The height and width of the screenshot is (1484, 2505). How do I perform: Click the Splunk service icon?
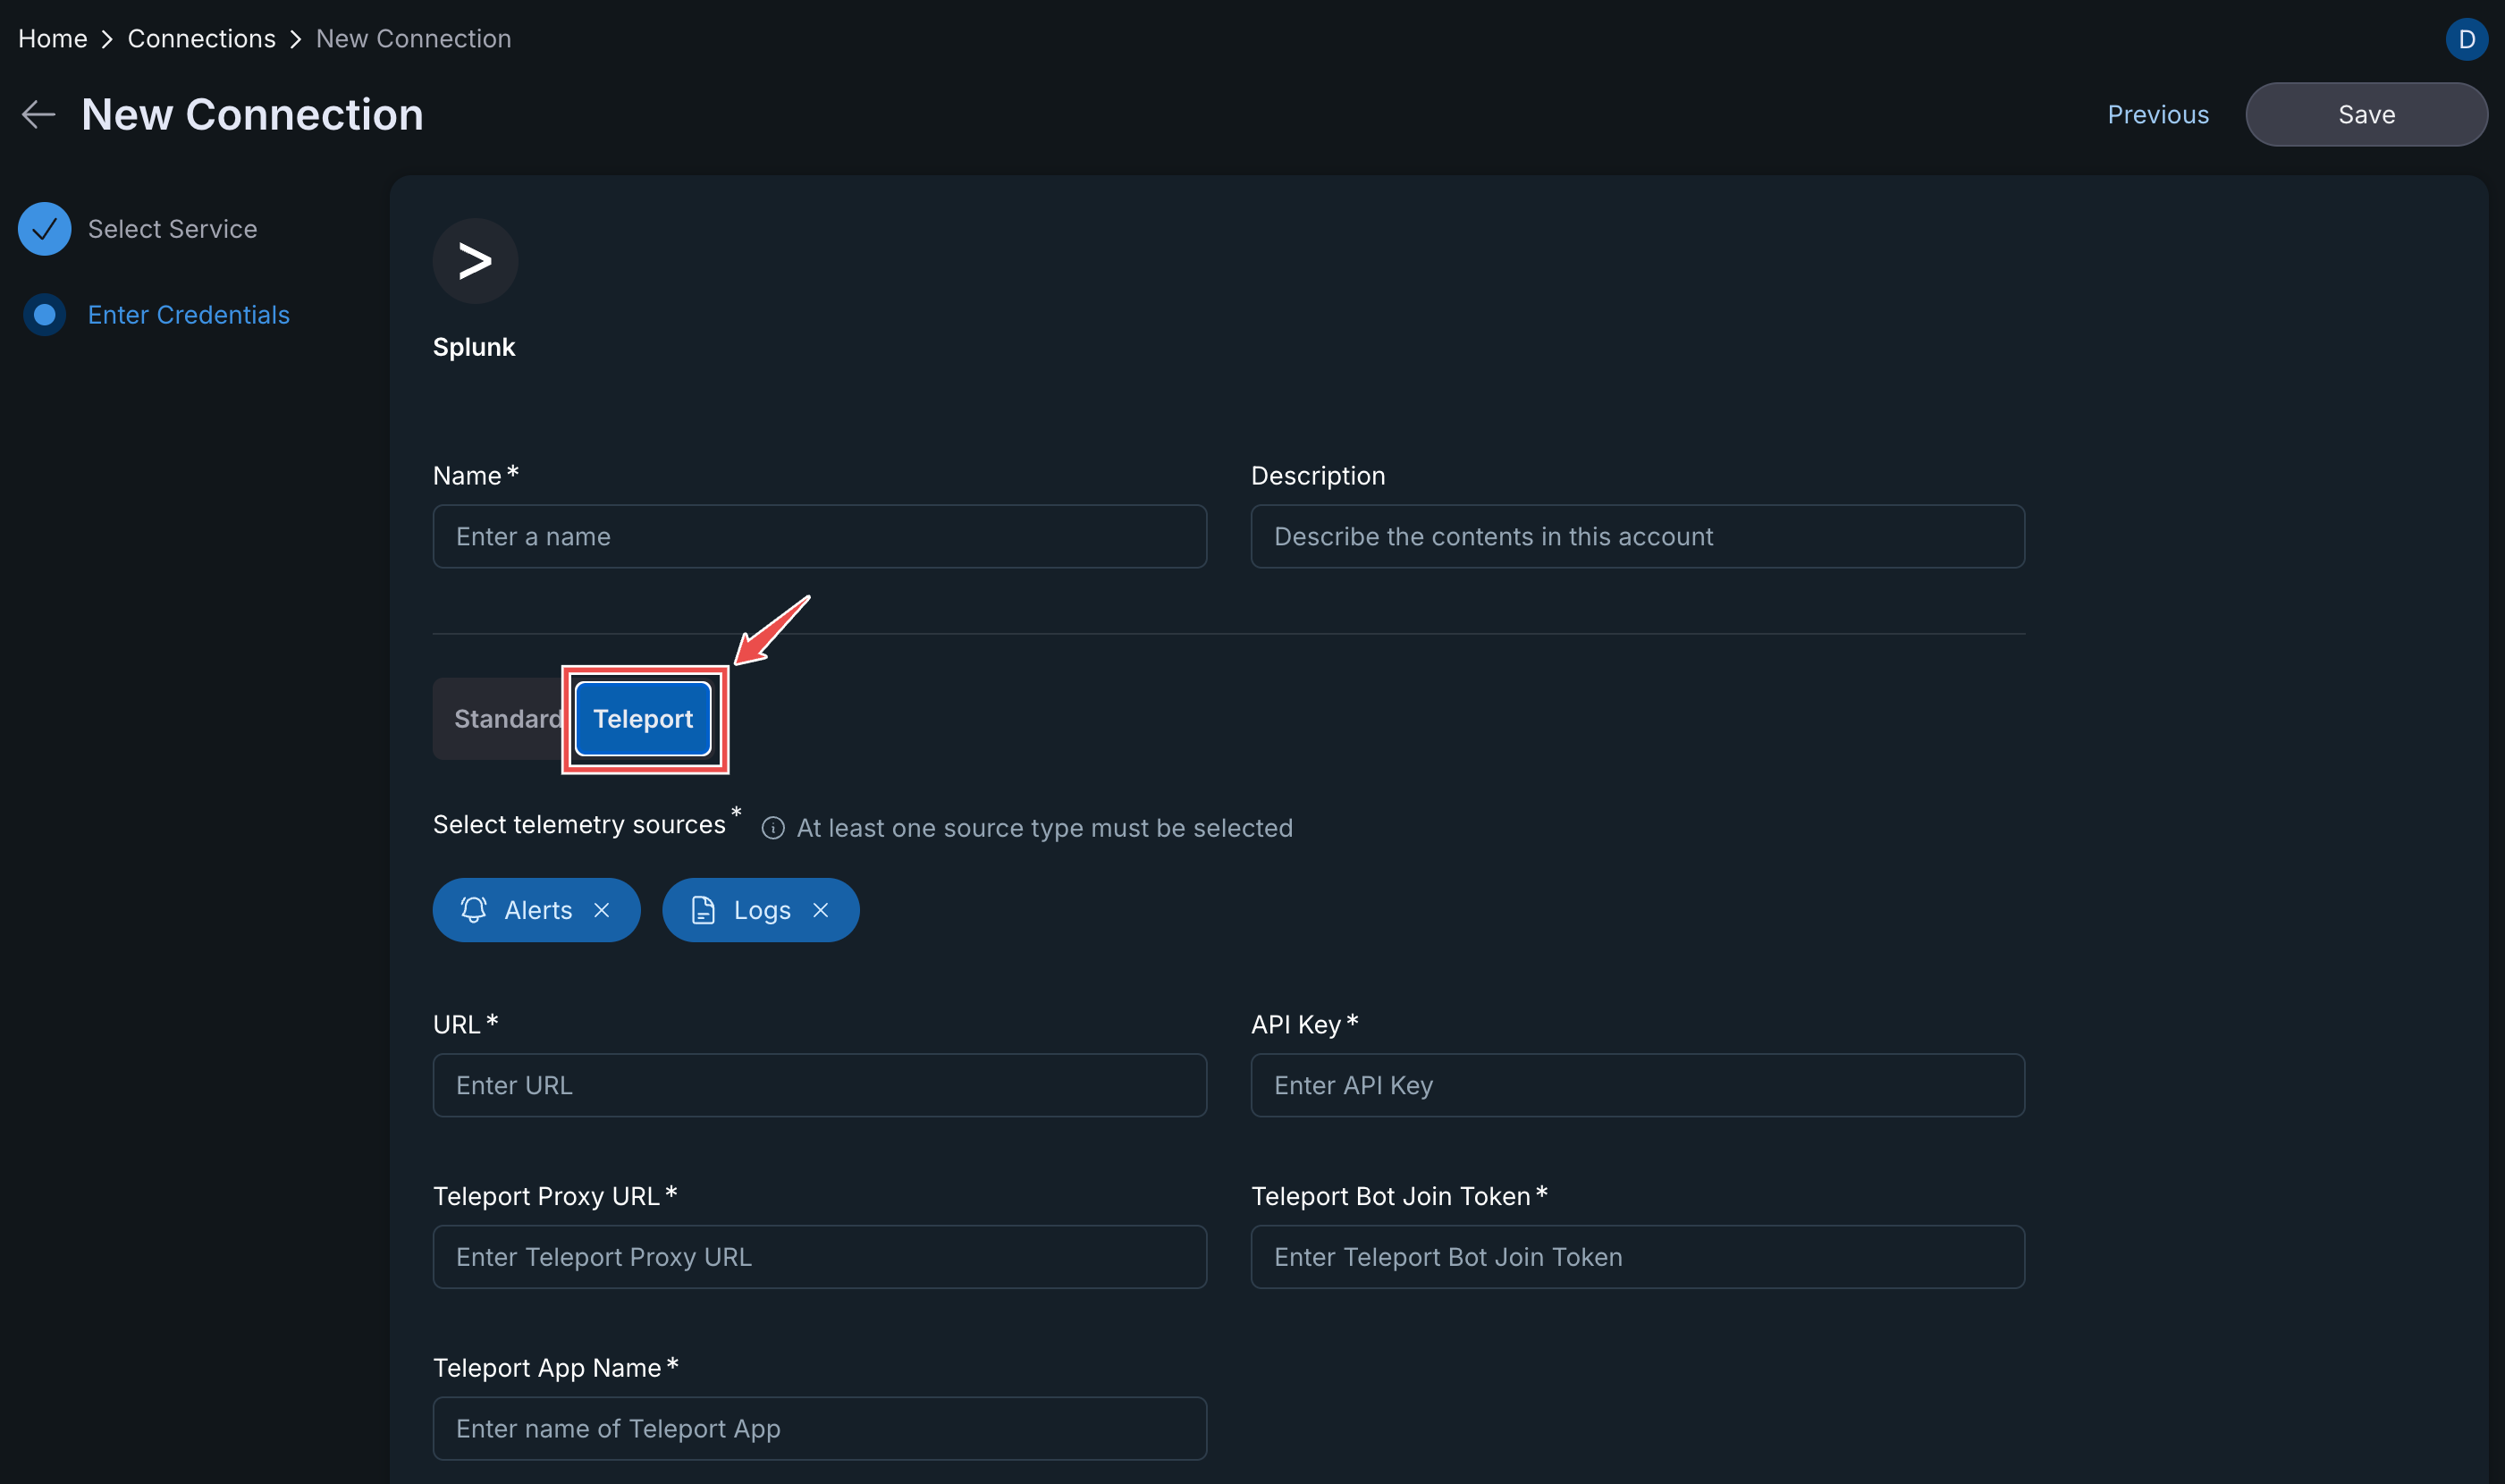(x=475, y=261)
